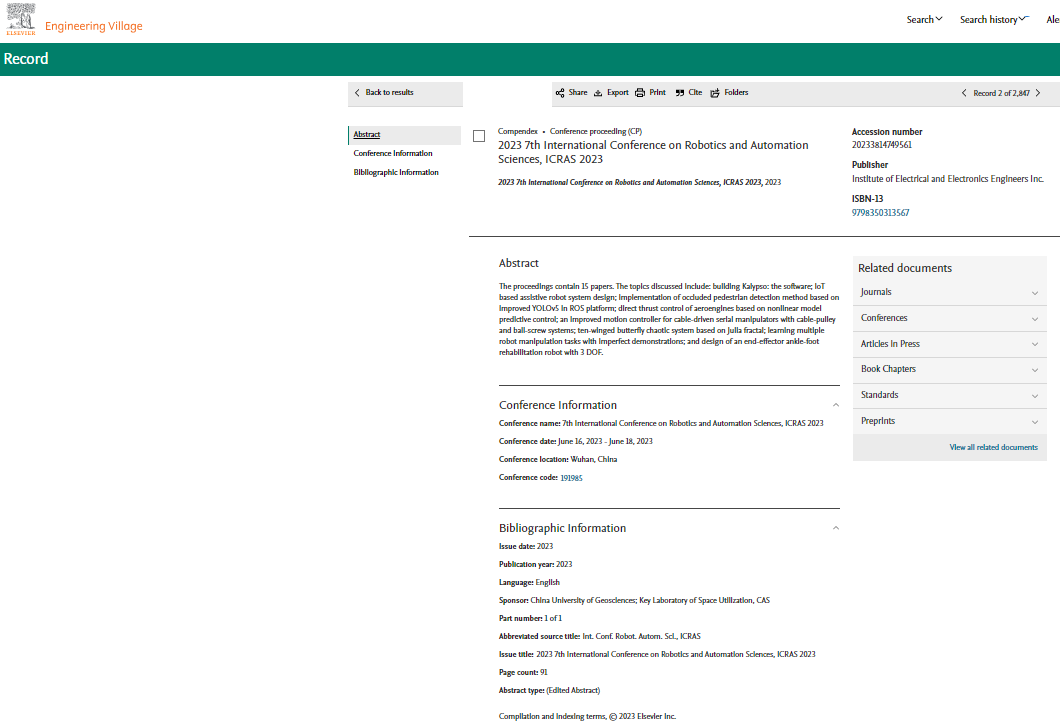
Task: Click 'Abstract type: (Edited Abstract)' line
Action: point(549,691)
